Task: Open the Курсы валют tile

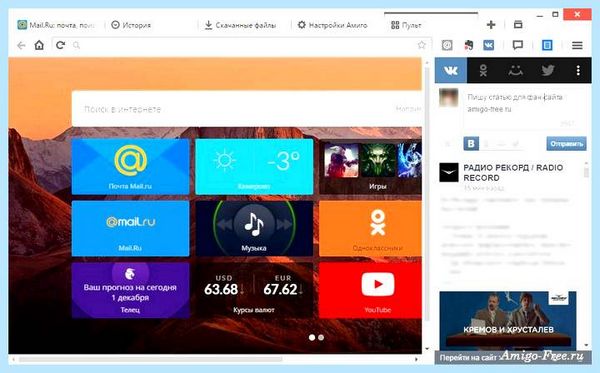Action: (254, 290)
